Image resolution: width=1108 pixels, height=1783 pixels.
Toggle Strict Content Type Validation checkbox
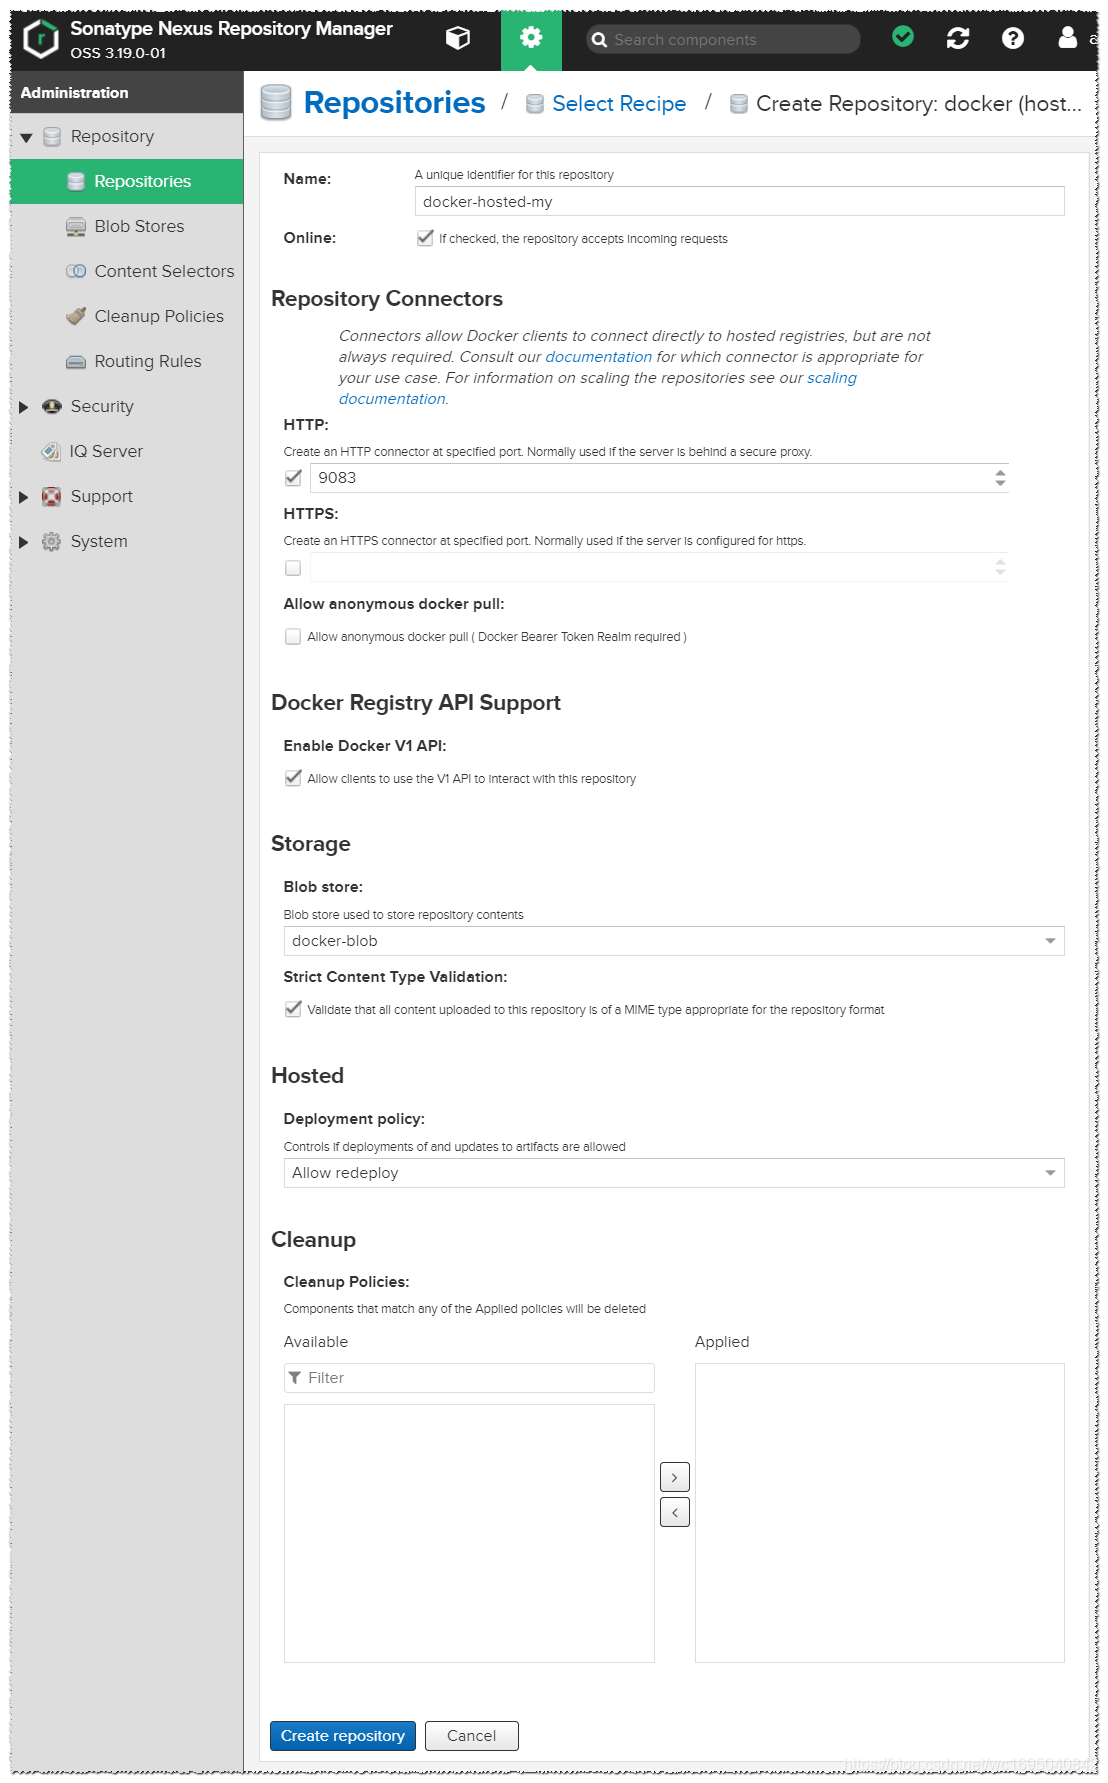click(293, 1009)
